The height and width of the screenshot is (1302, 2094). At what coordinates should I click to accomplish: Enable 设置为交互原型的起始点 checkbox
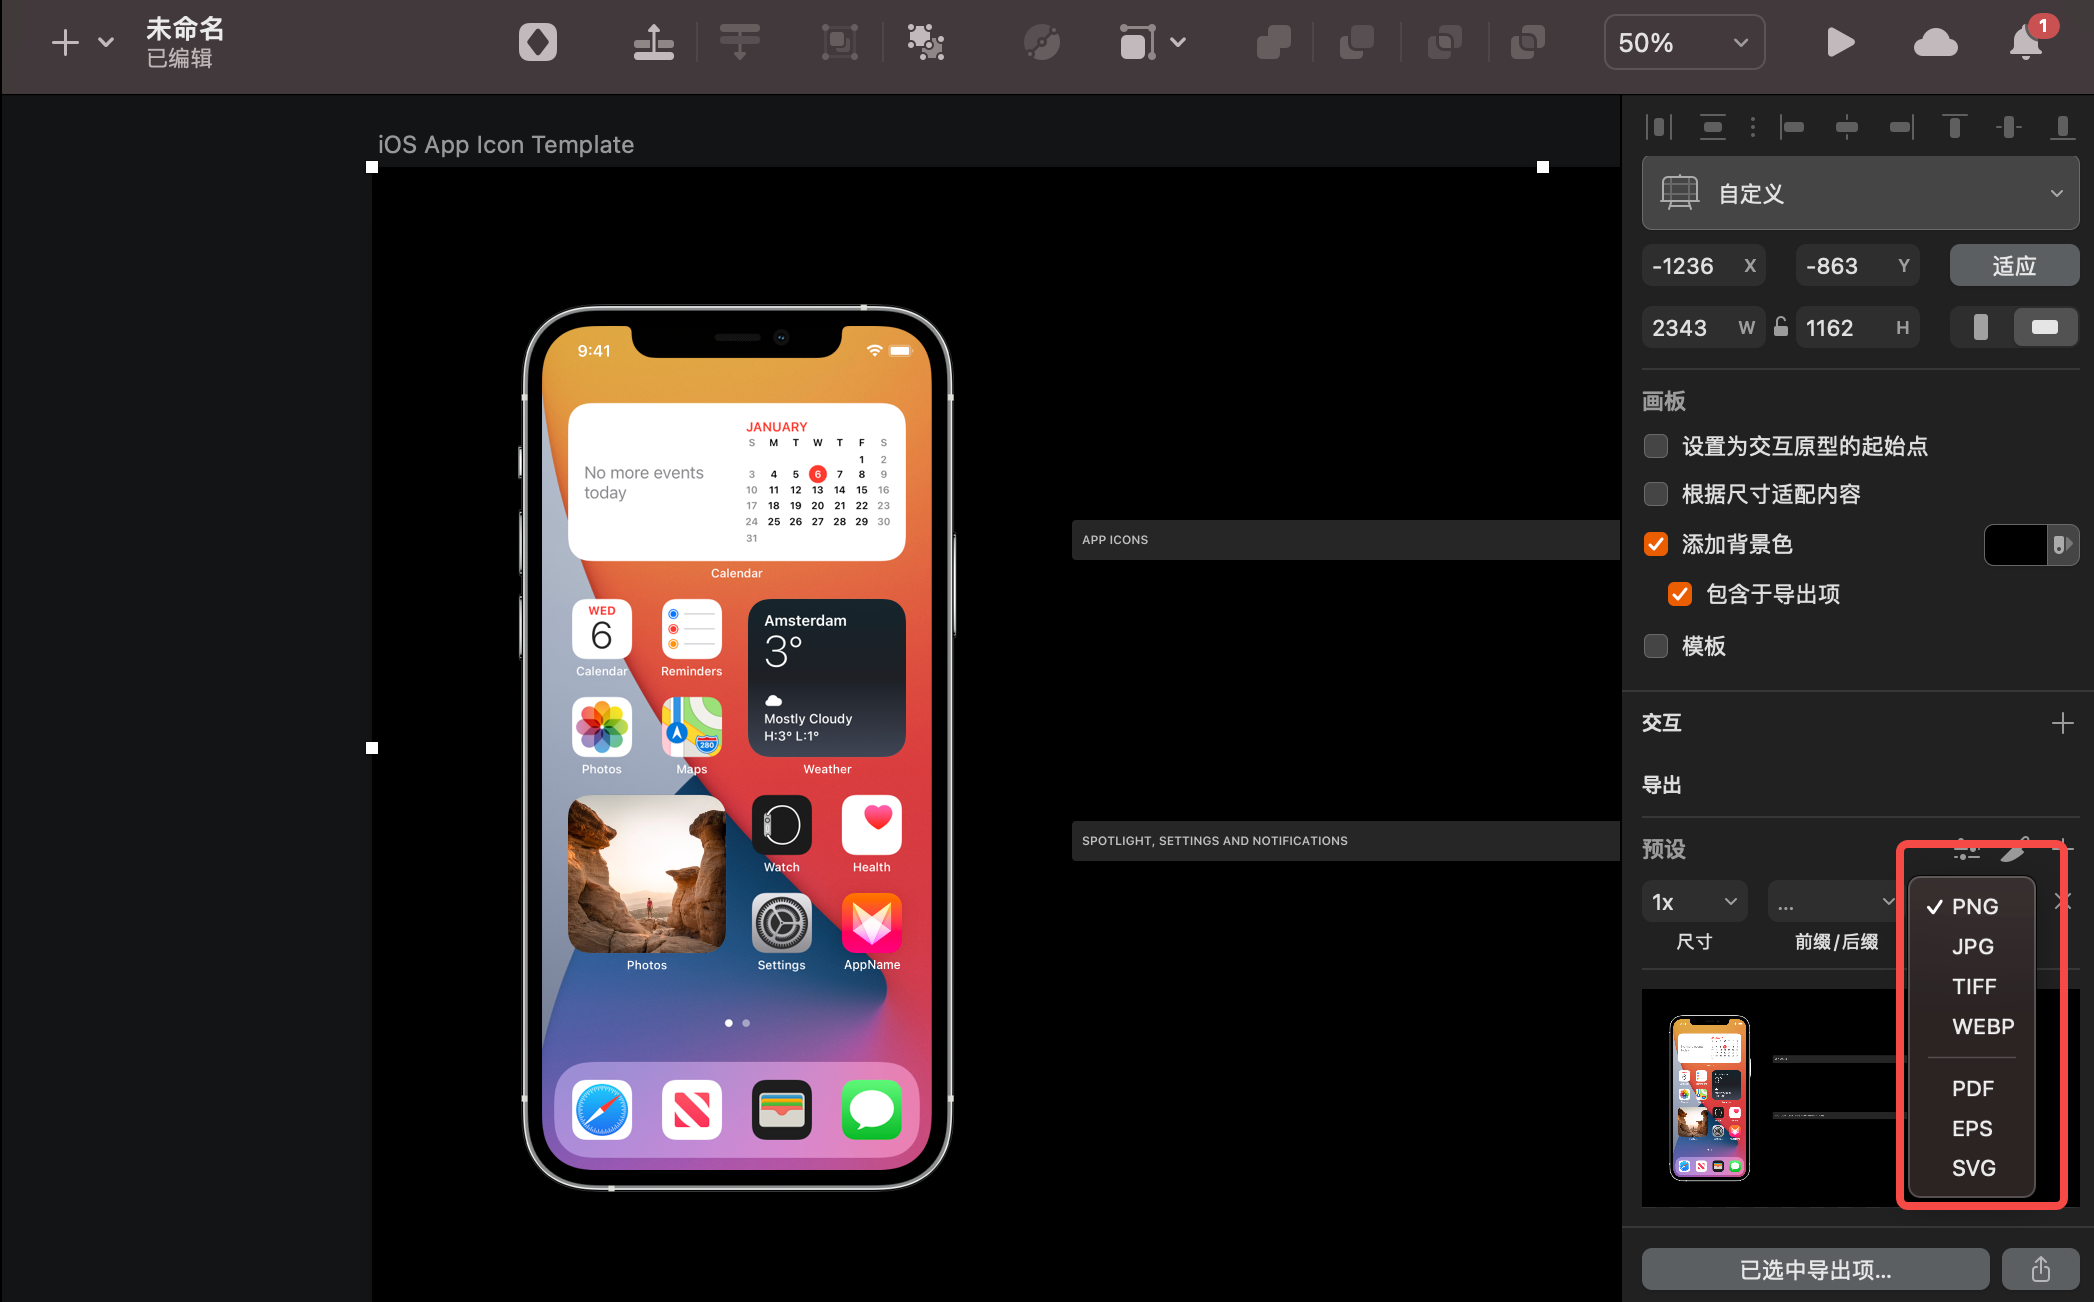[1656, 446]
